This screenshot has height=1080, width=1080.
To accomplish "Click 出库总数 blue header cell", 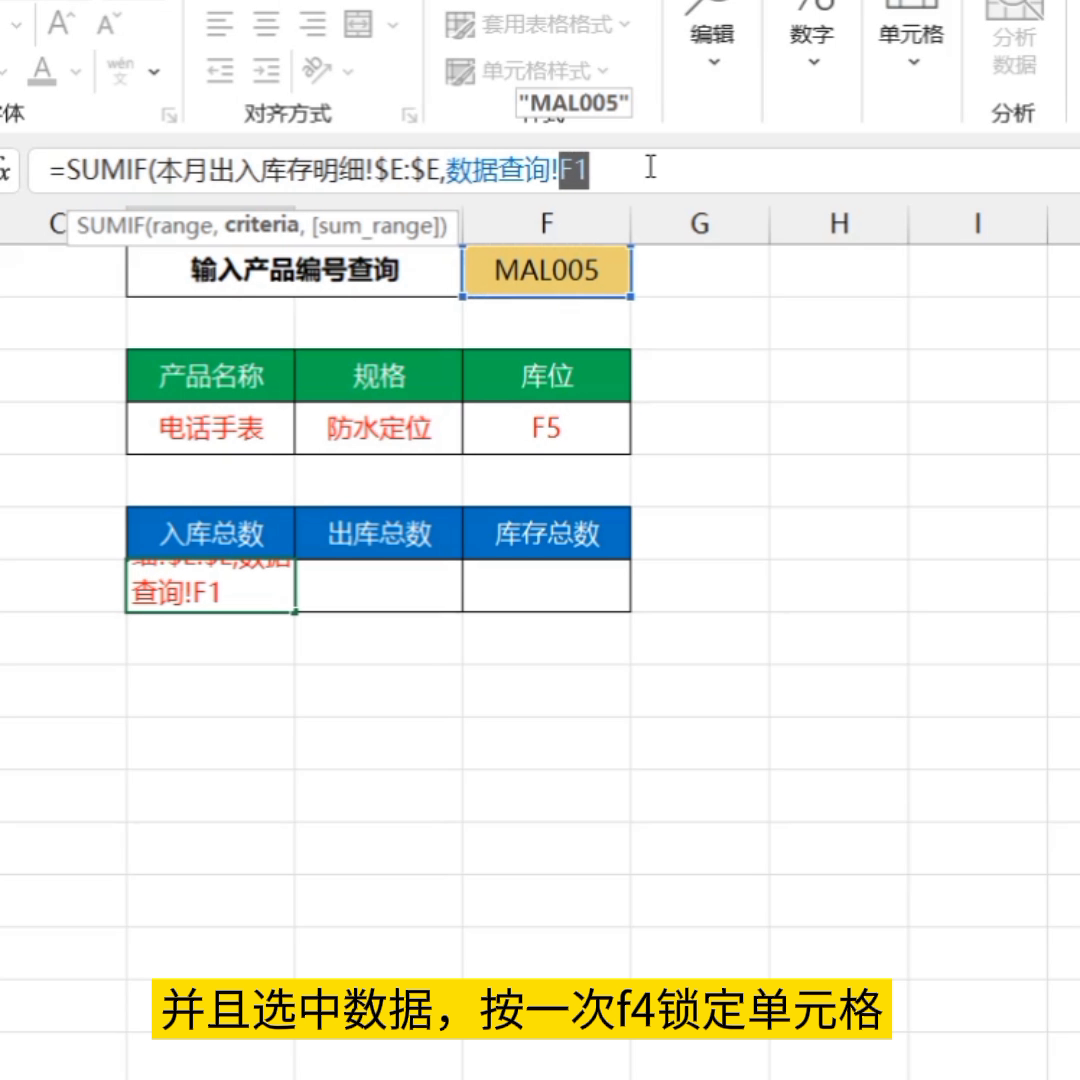I will pos(379,533).
